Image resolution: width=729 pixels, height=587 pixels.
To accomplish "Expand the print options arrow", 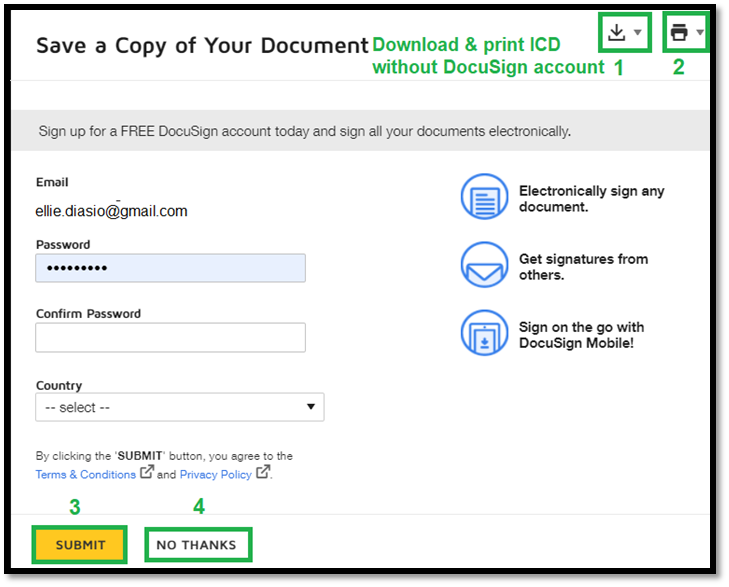I will [x=700, y=32].
